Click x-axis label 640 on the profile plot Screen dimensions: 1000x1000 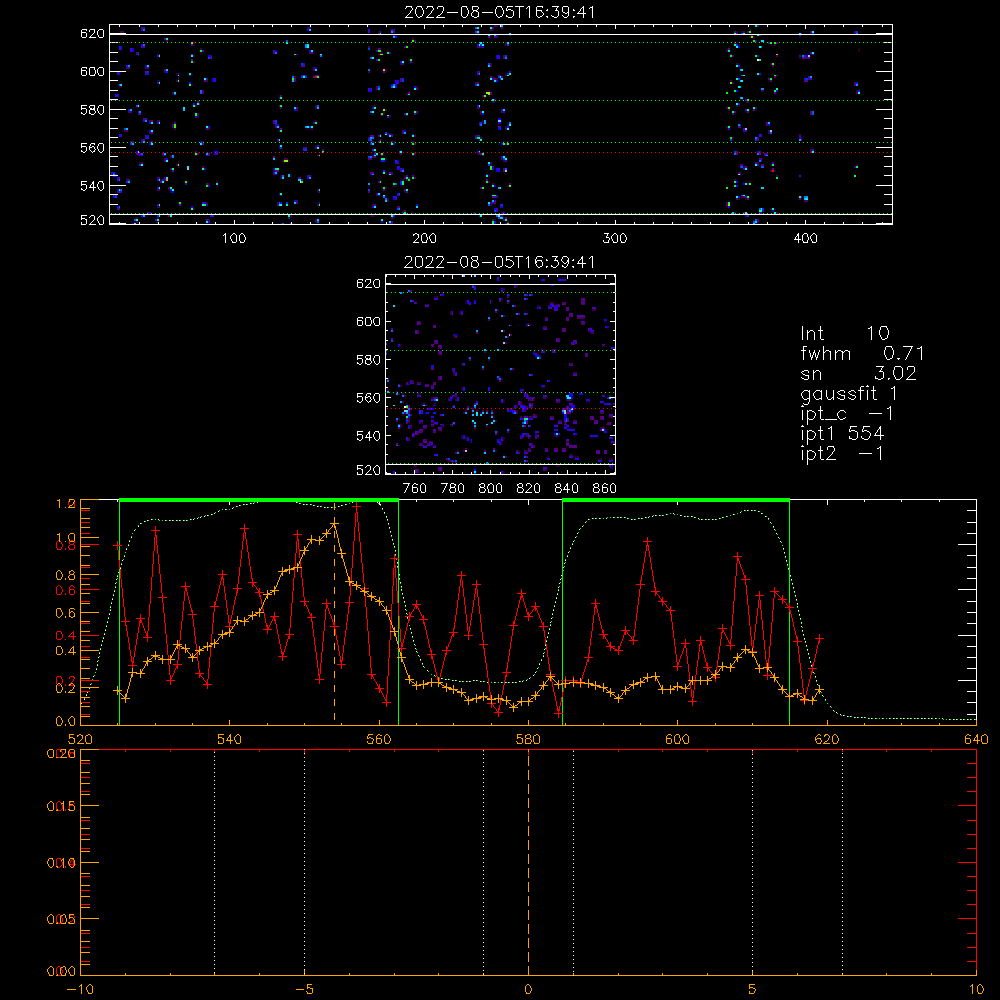point(976,739)
